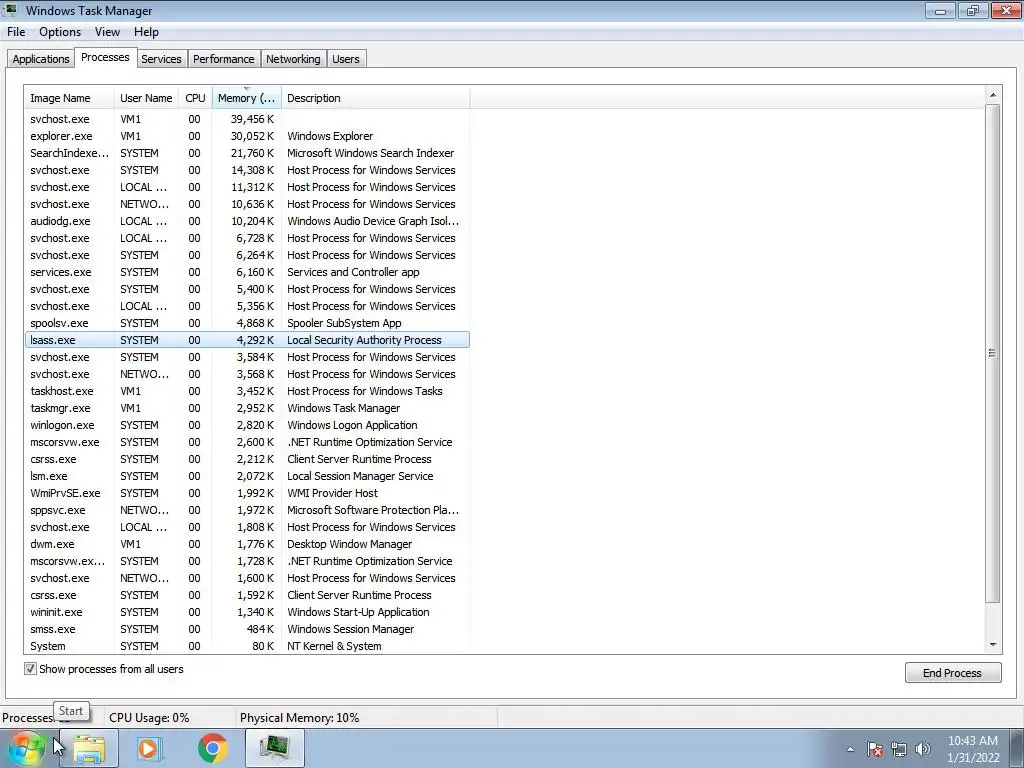Open the Help menu

point(146,32)
